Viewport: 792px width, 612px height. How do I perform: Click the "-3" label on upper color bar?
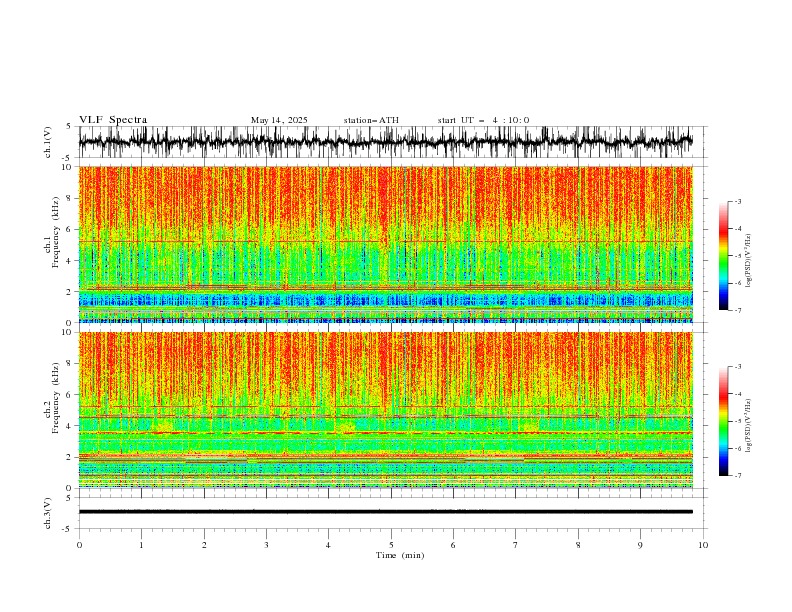point(738,201)
